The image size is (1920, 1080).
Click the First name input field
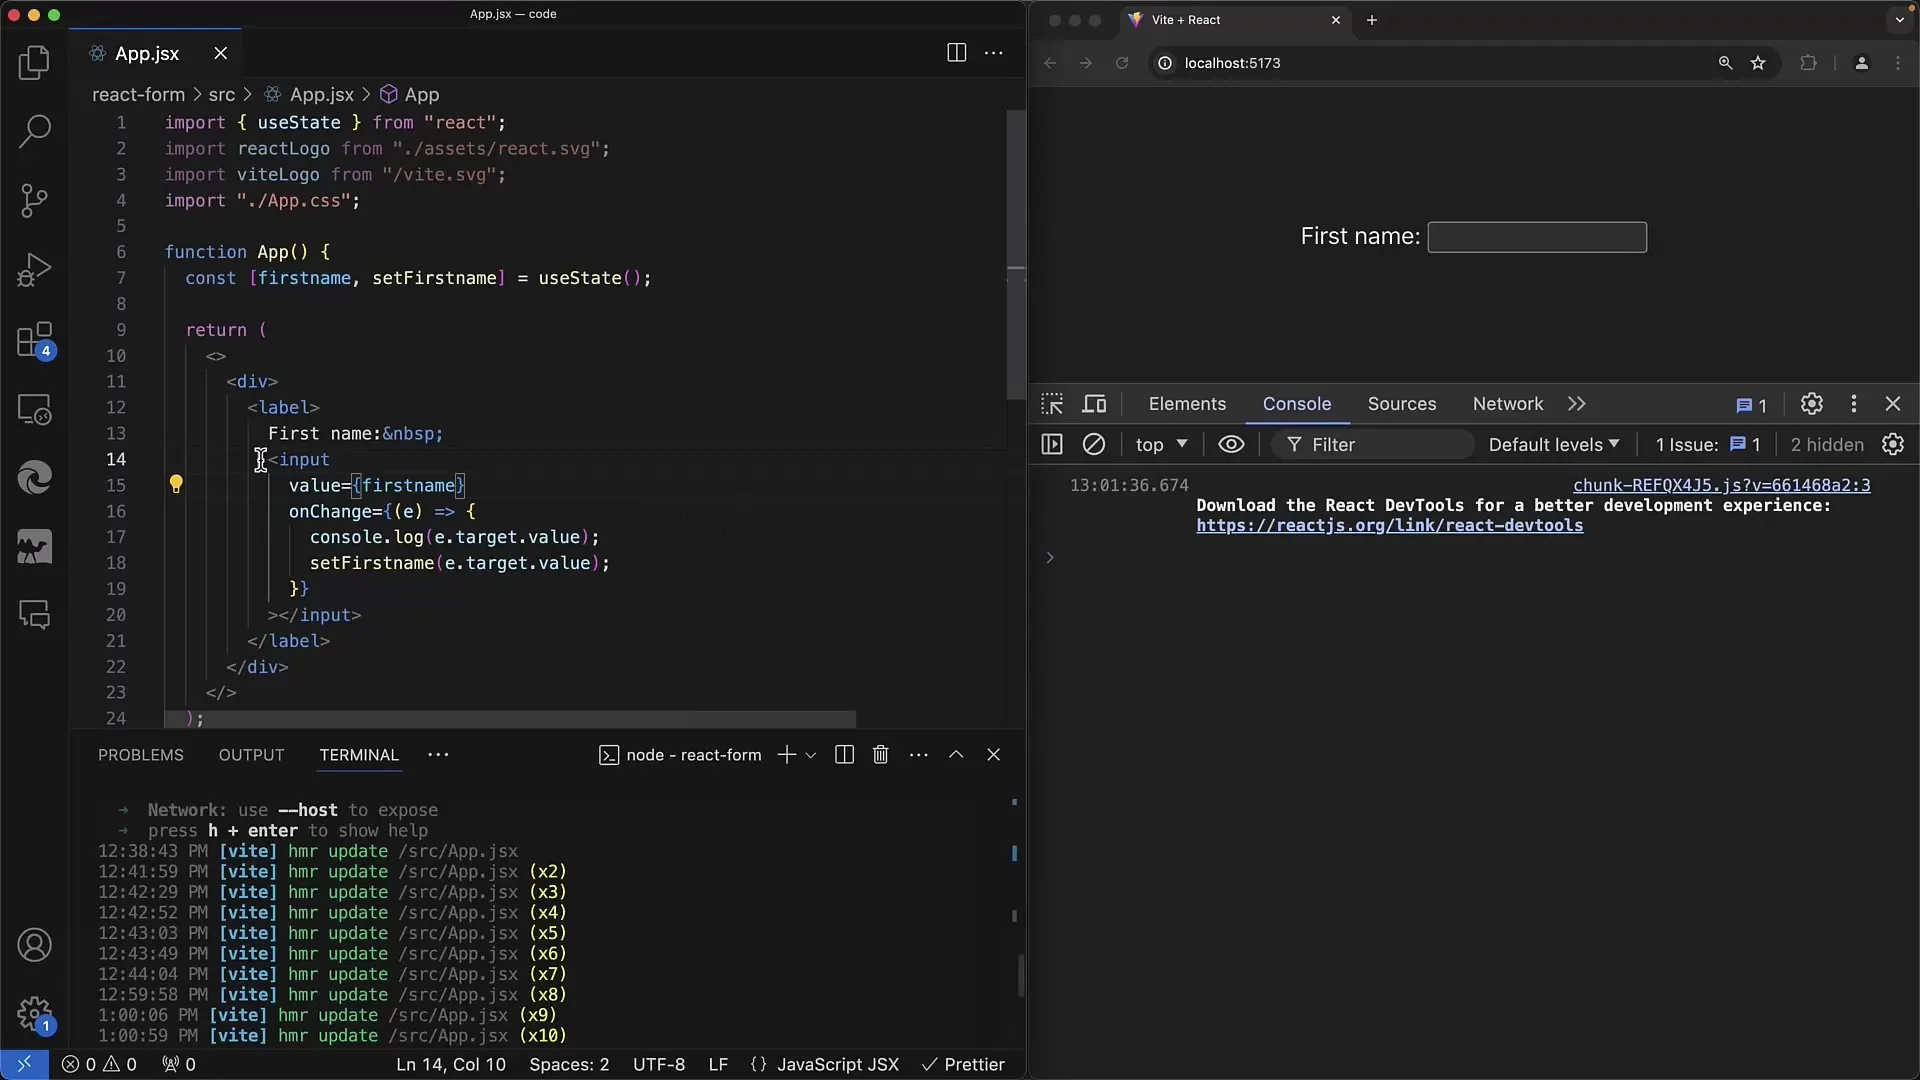click(1537, 237)
